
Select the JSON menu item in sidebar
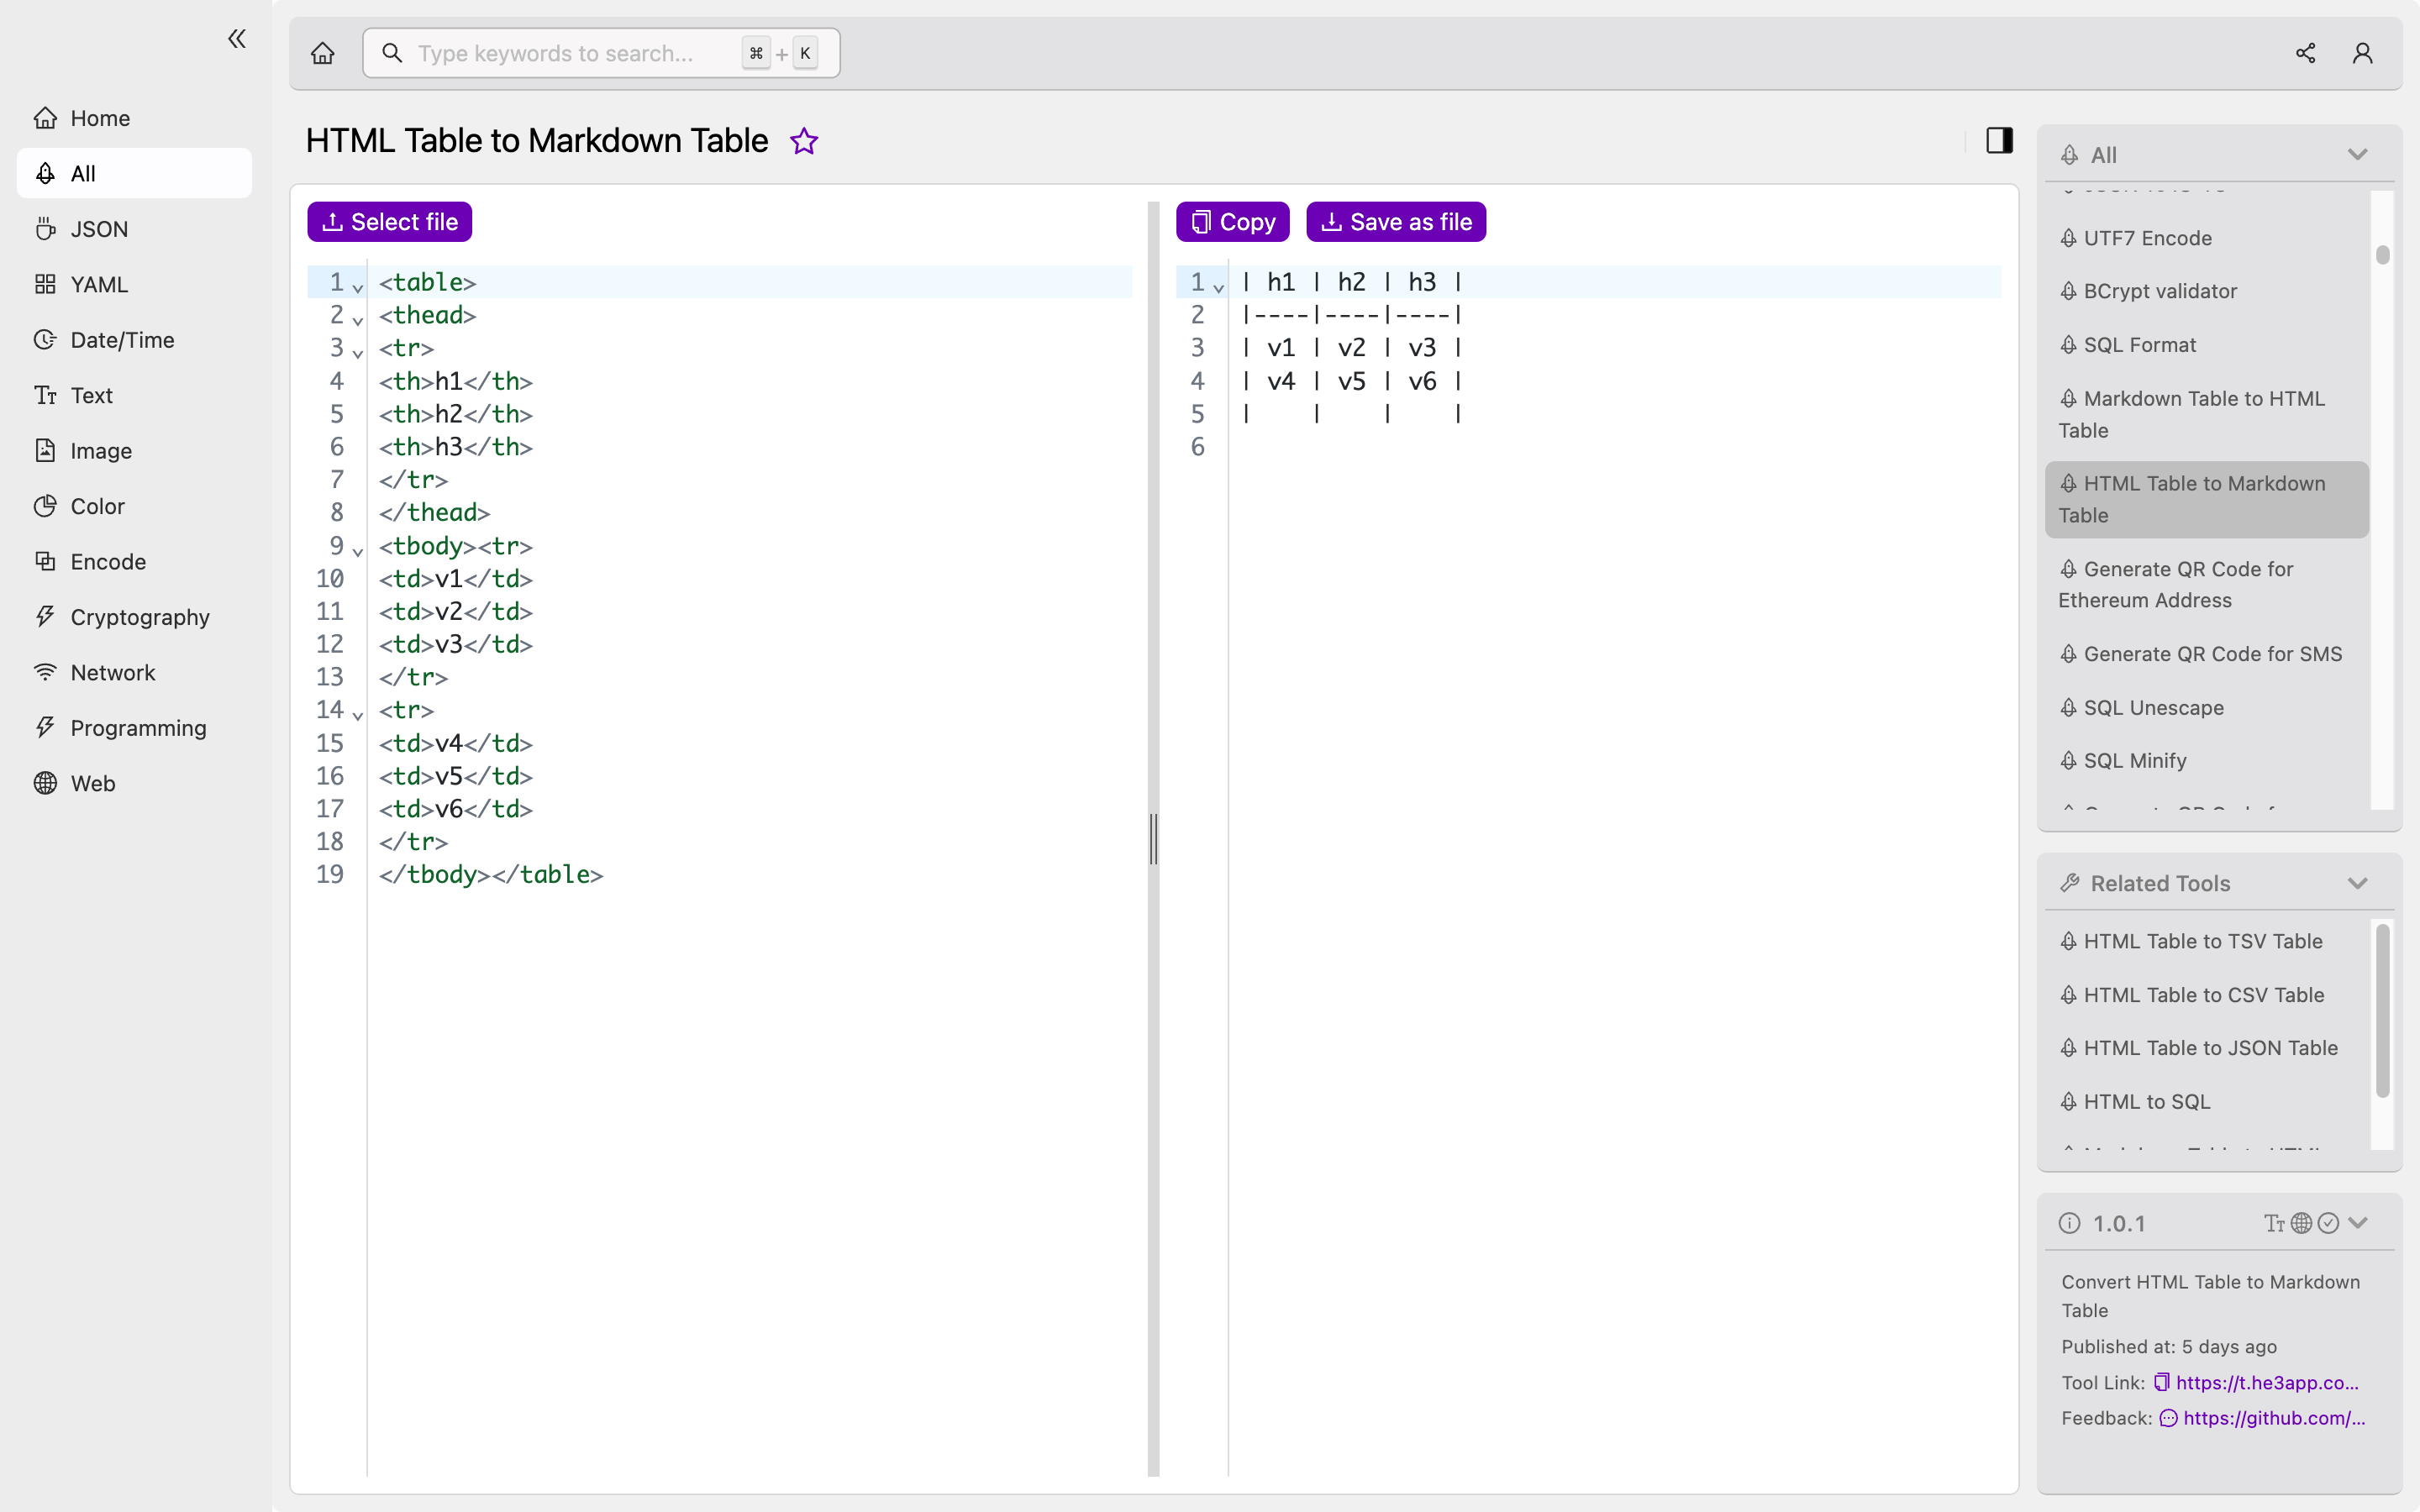[x=101, y=228]
